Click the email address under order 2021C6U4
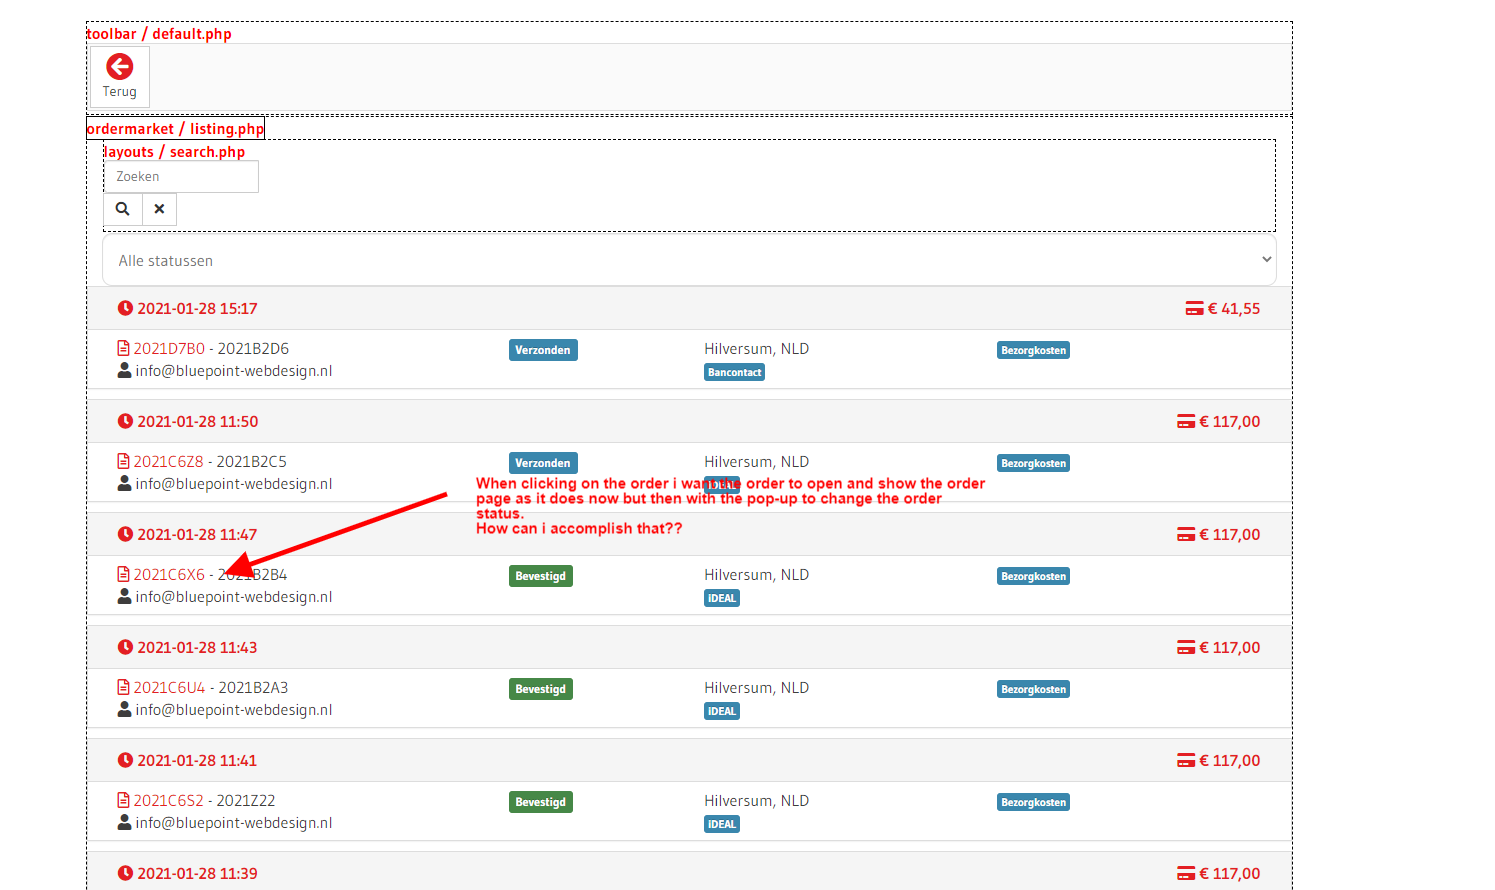 [x=234, y=709]
